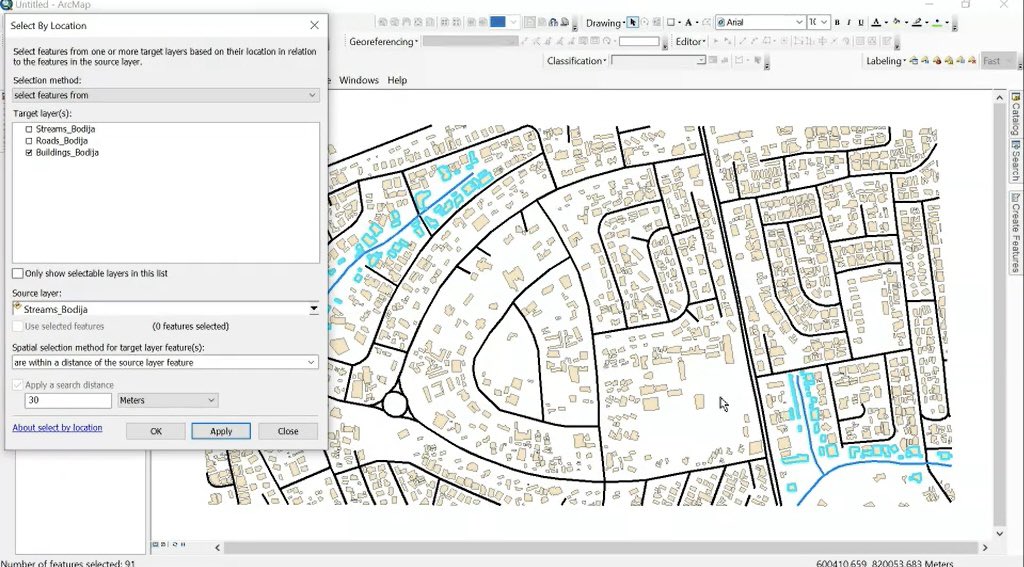This screenshot has width=1024, height=567.
Task: Click the font color A swatch
Action: [876, 22]
